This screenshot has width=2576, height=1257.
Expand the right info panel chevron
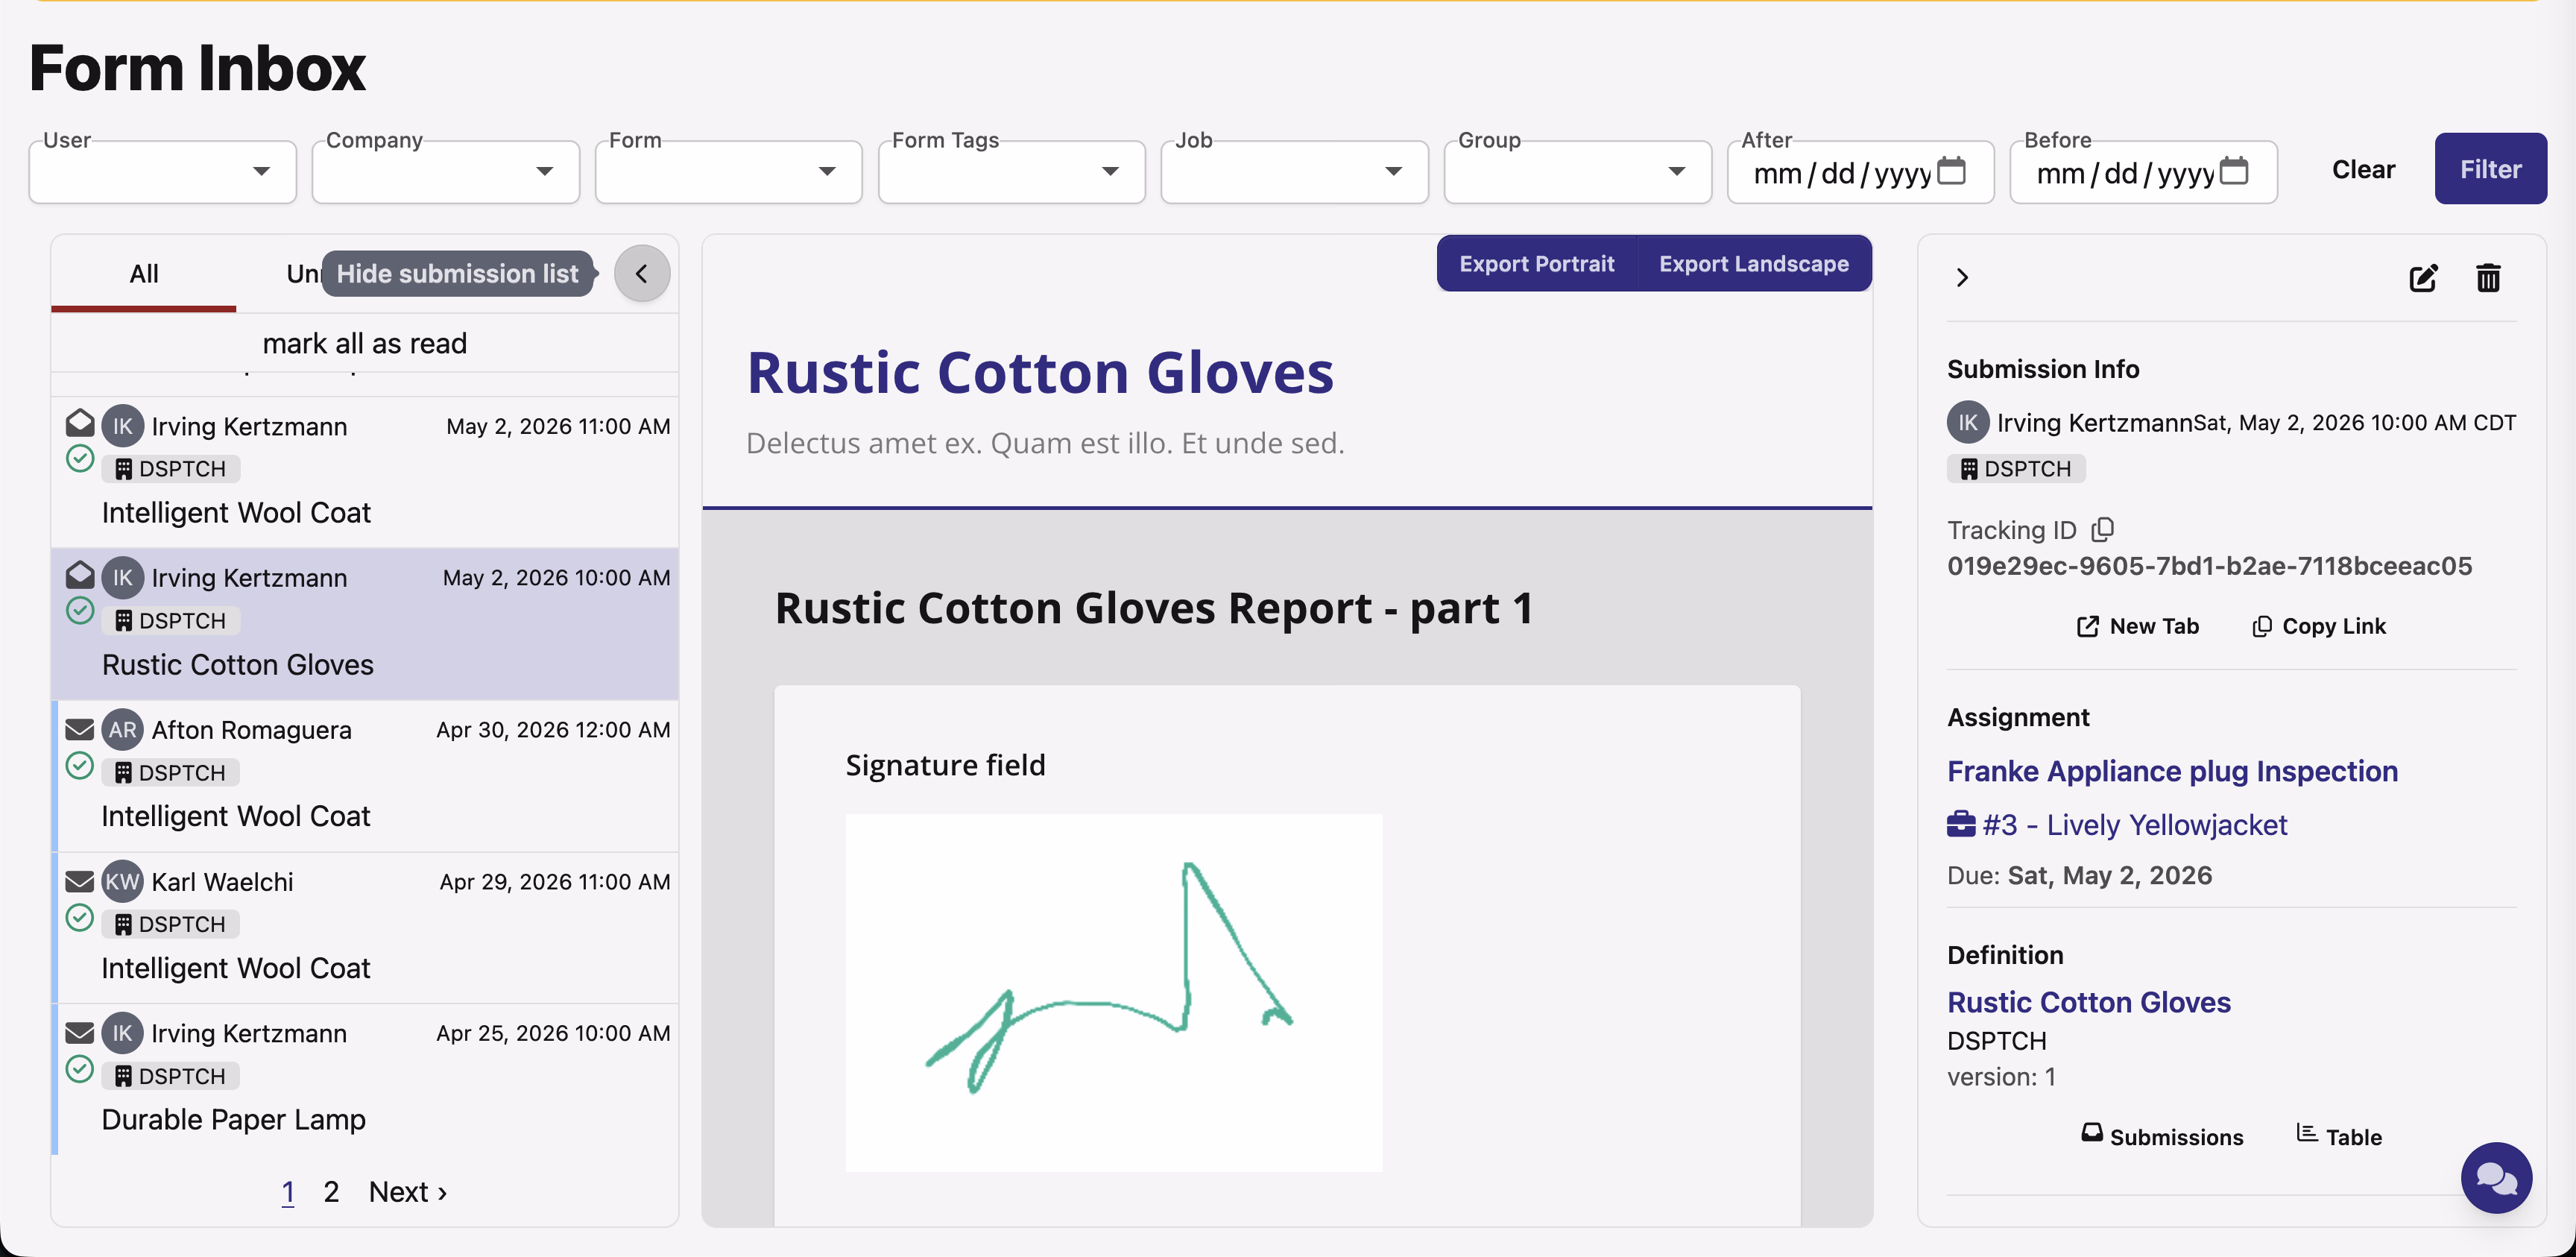[x=1962, y=277]
